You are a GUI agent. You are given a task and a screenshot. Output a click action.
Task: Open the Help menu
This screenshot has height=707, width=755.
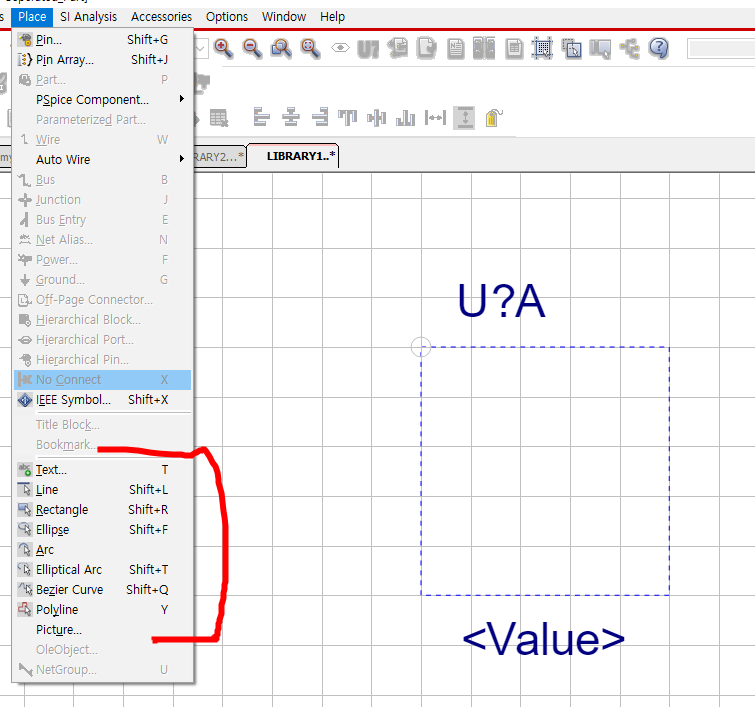pos(332,17)
